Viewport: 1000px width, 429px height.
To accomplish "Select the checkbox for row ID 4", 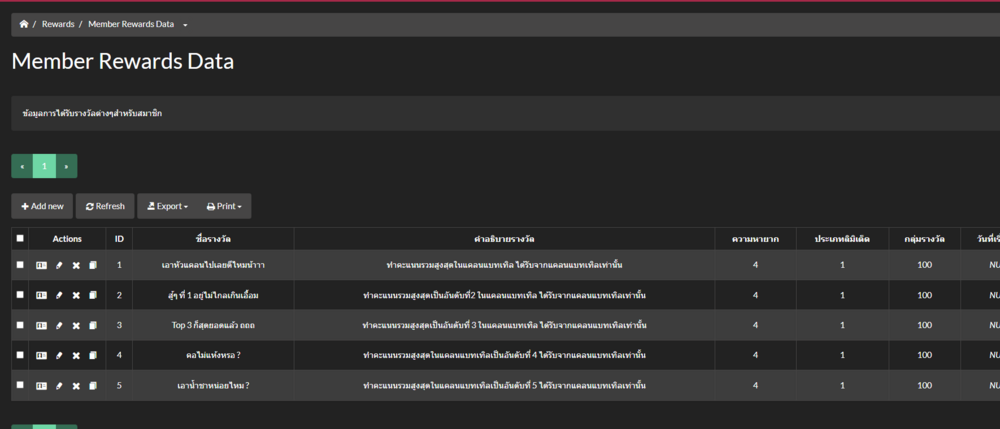I will (20, 355).
